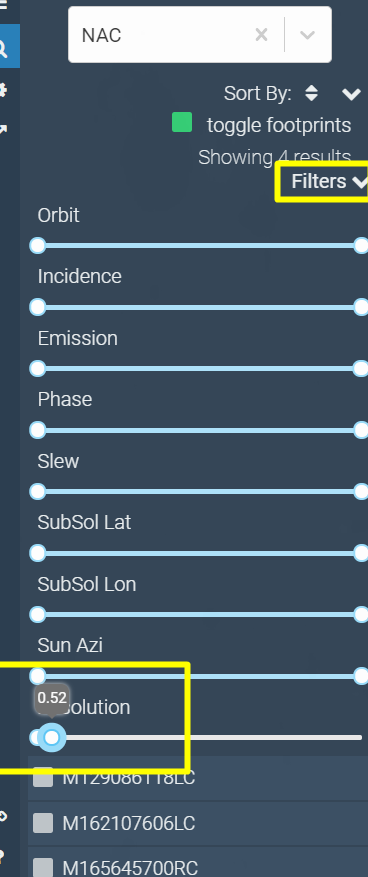
Task: Clear the NAC selection with the X
Action: 261,35
